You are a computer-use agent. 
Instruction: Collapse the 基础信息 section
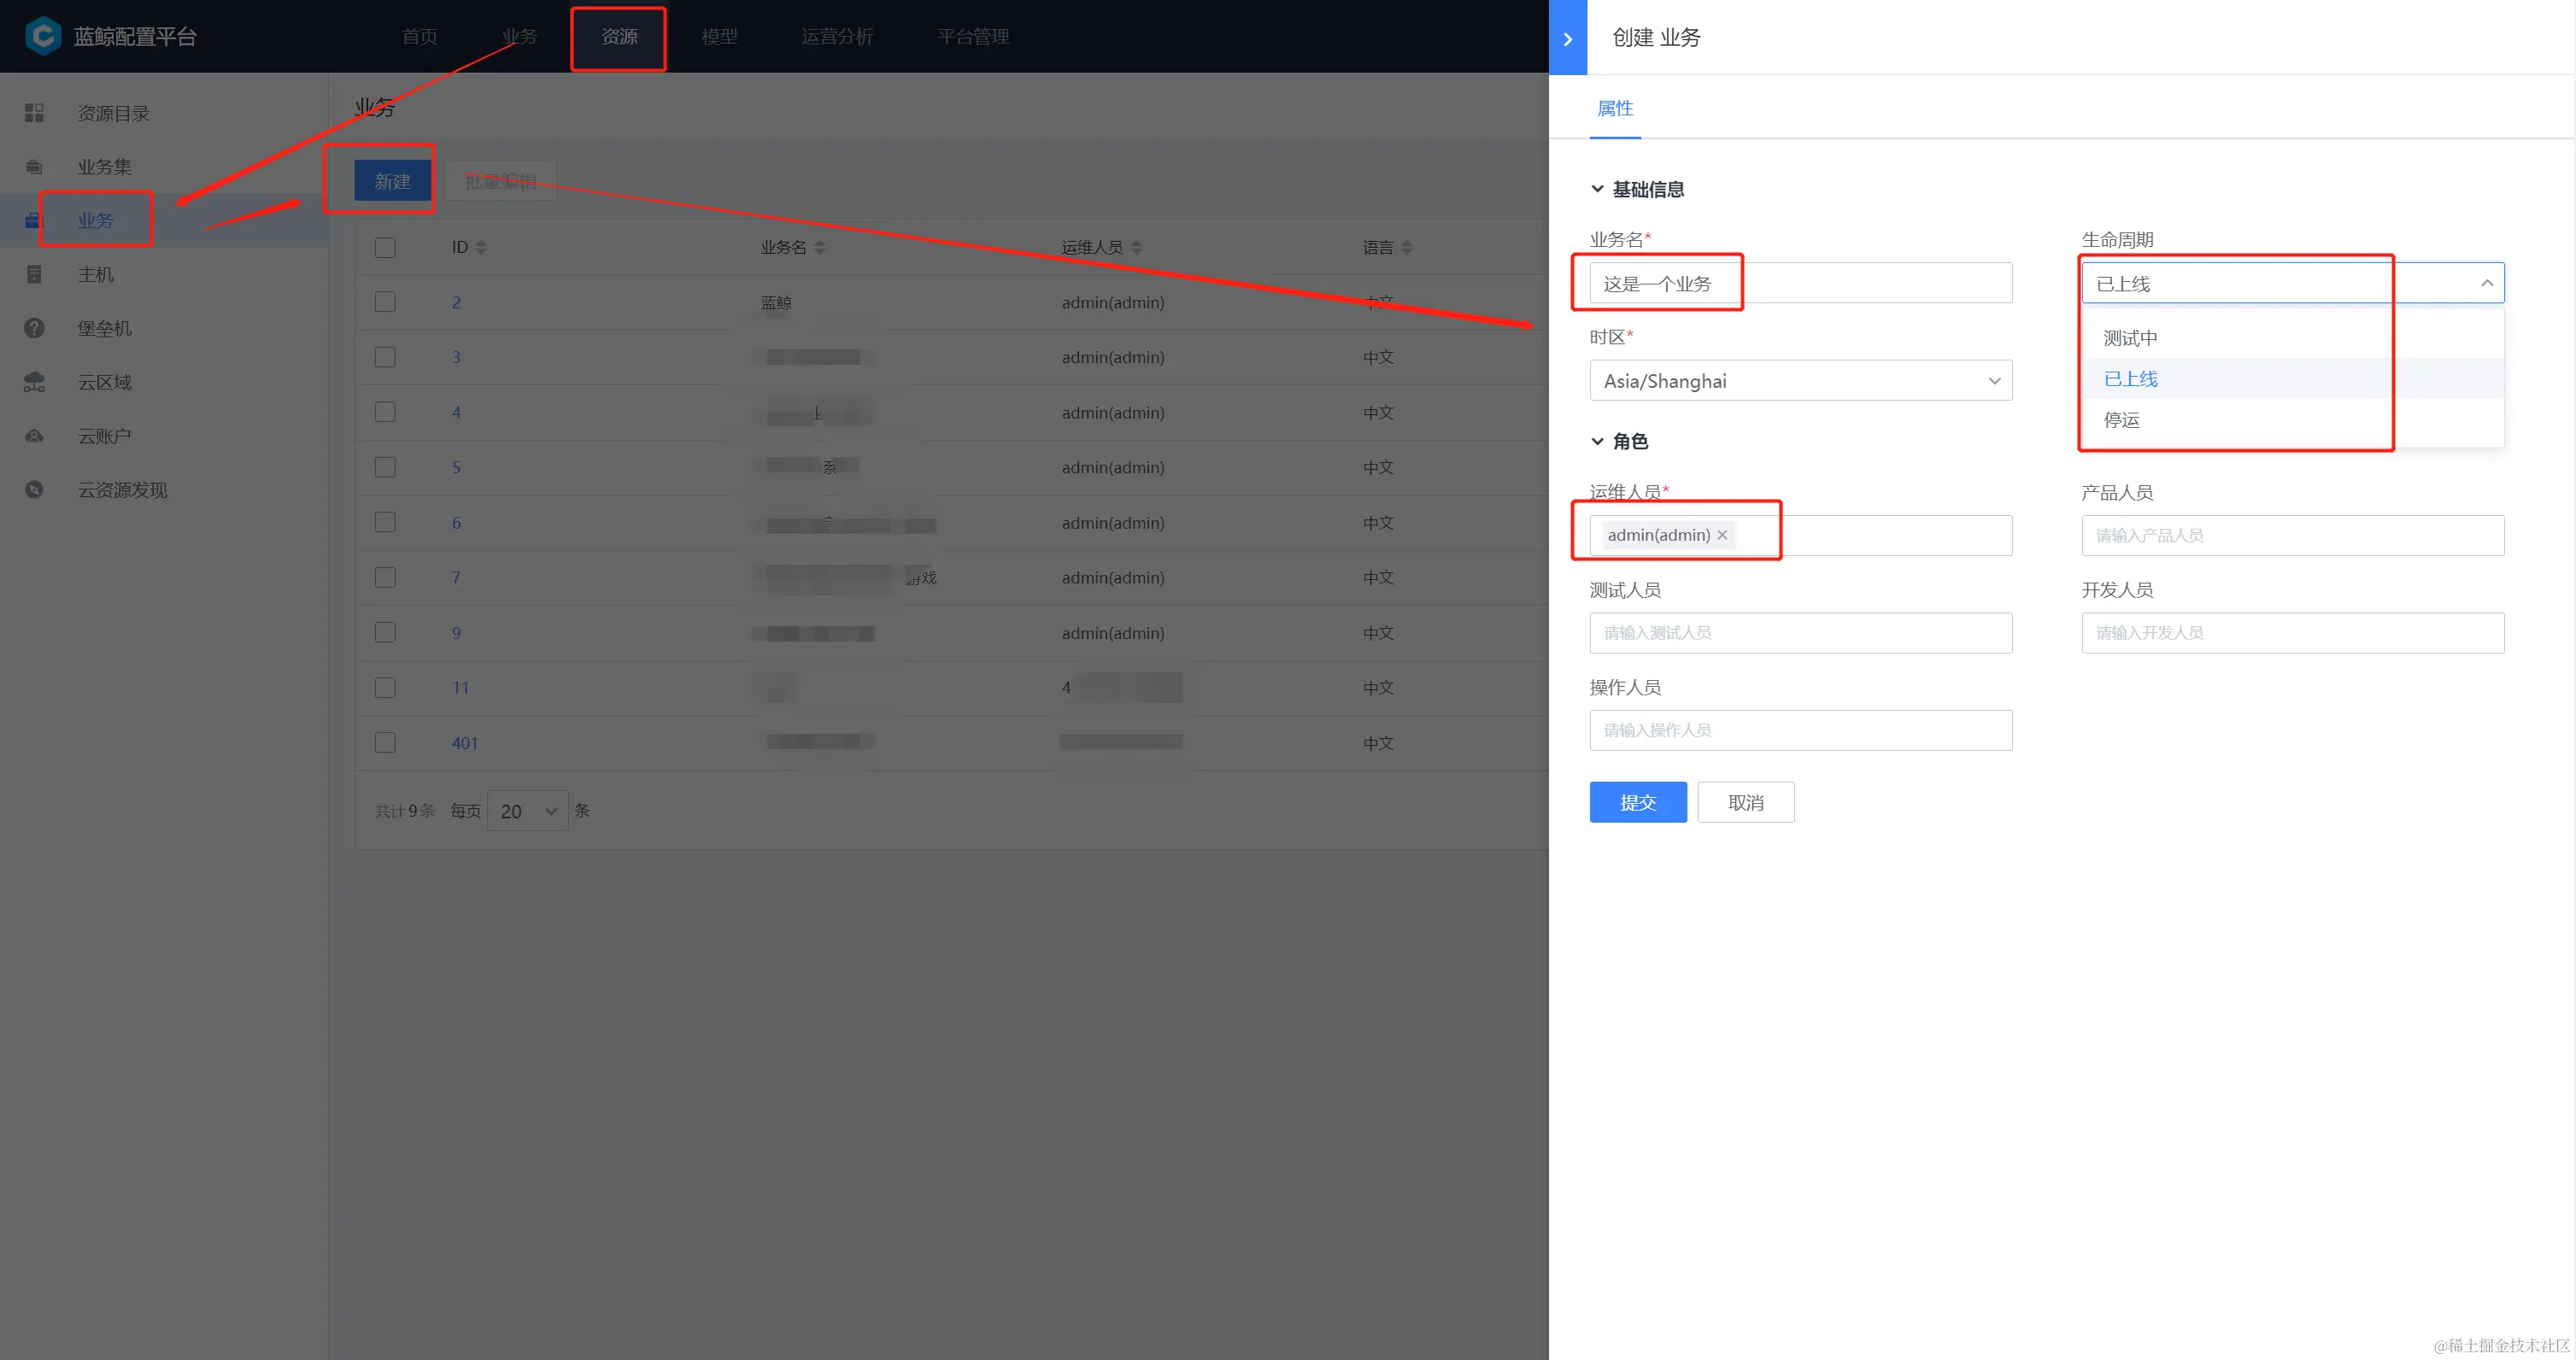pos(1597,189)
